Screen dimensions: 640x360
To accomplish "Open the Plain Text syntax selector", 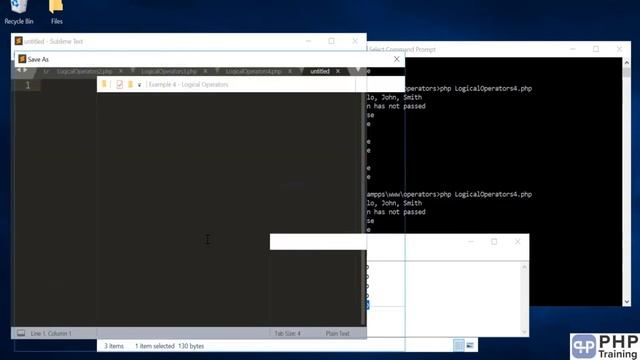I will (x=337, y=333).
